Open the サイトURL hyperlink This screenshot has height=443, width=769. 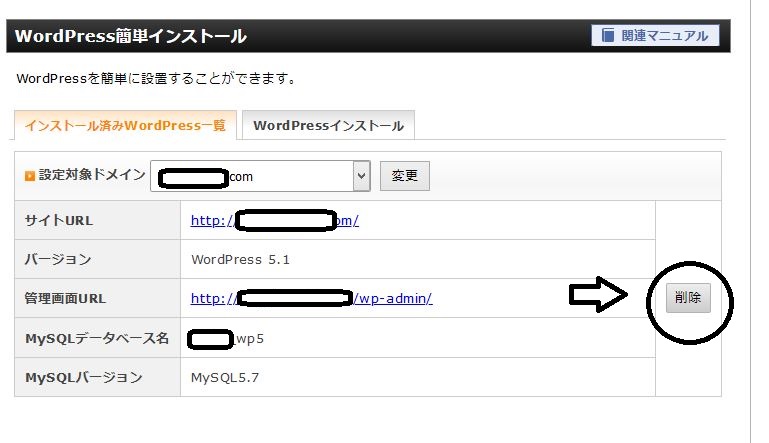tap(274, 221)
